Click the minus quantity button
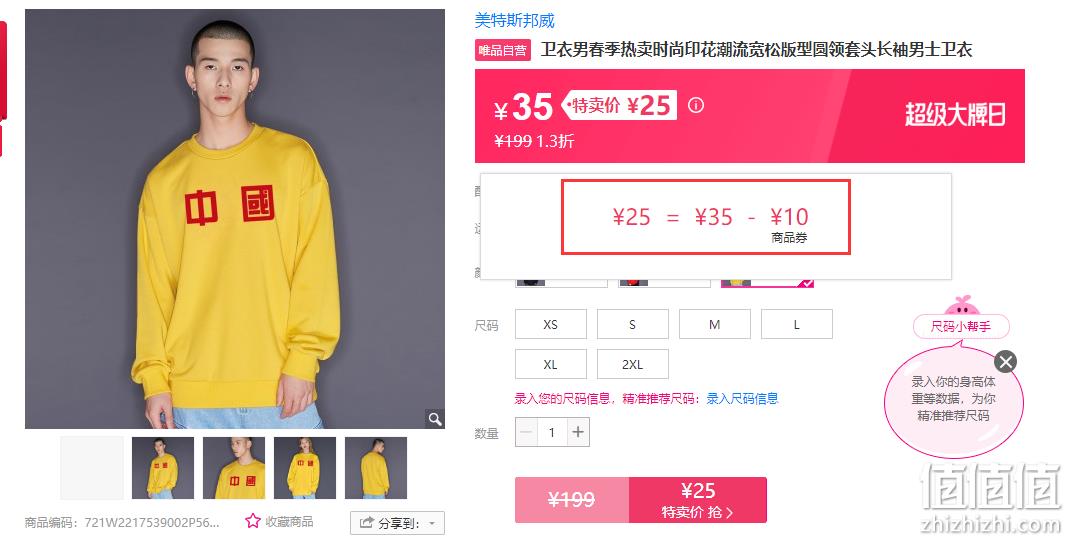The height and width of the screenshot is (542, 1070). click(526, 432)
